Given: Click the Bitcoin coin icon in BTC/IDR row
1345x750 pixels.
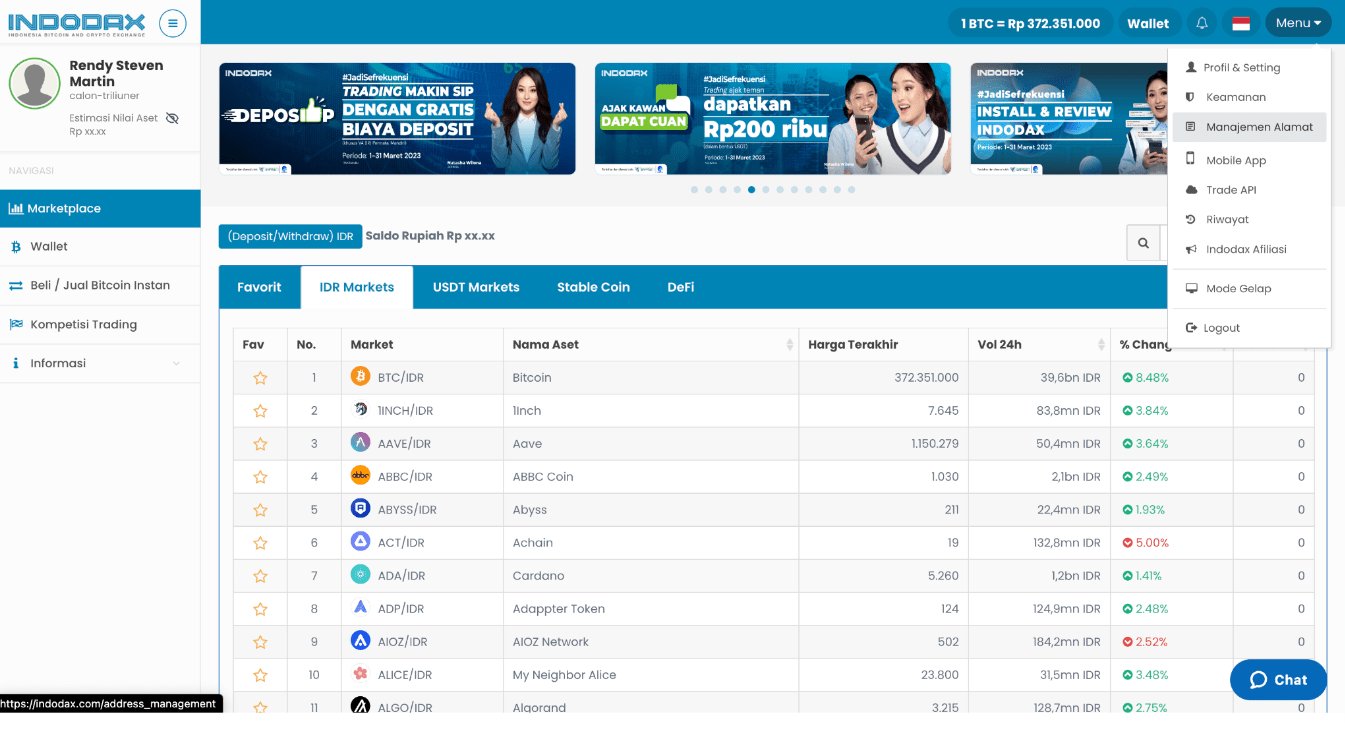Looking at the screenshot, I should click(361, 377).
